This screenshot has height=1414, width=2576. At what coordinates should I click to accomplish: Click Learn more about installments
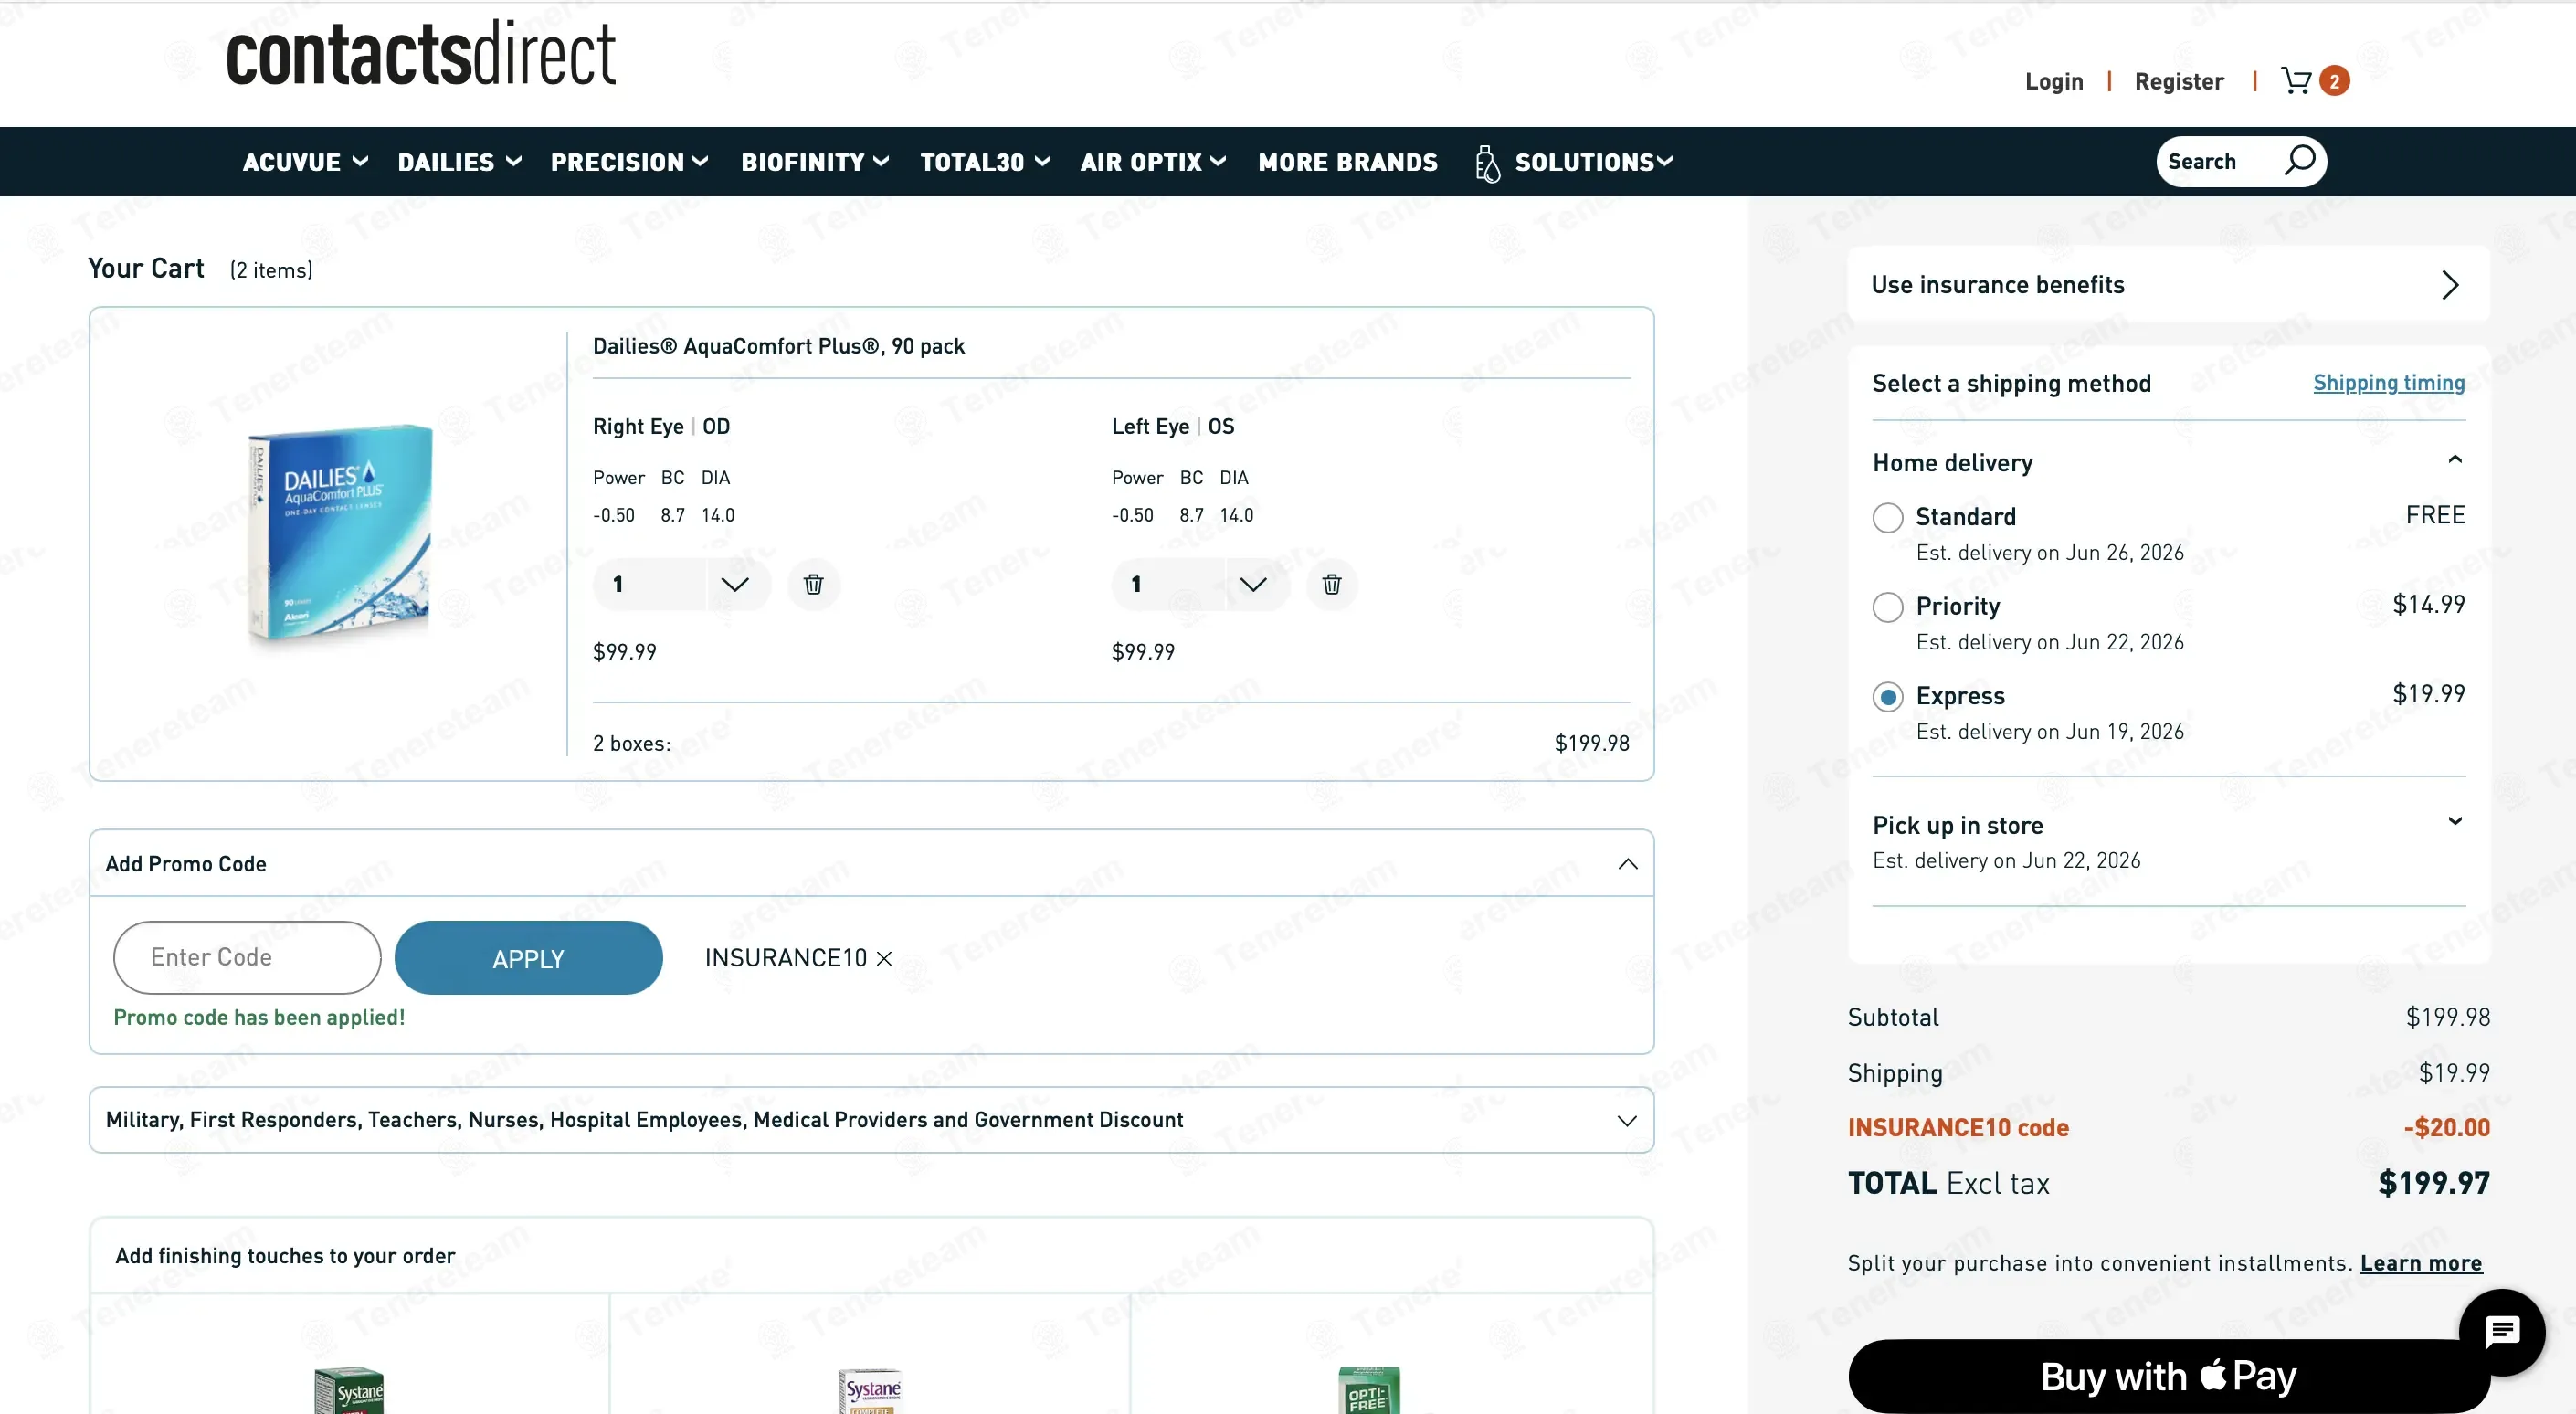[2420, 1263]
